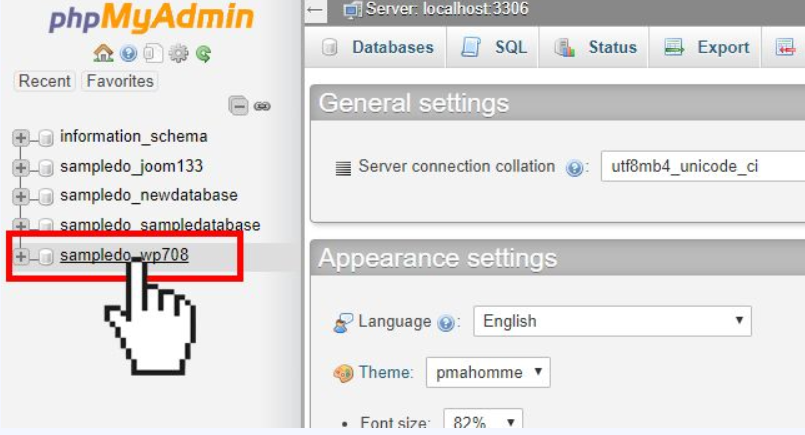The height and width of the screenshot is (435, 805).
Task: Click the server connection collation field
Action: pos(700,167)
